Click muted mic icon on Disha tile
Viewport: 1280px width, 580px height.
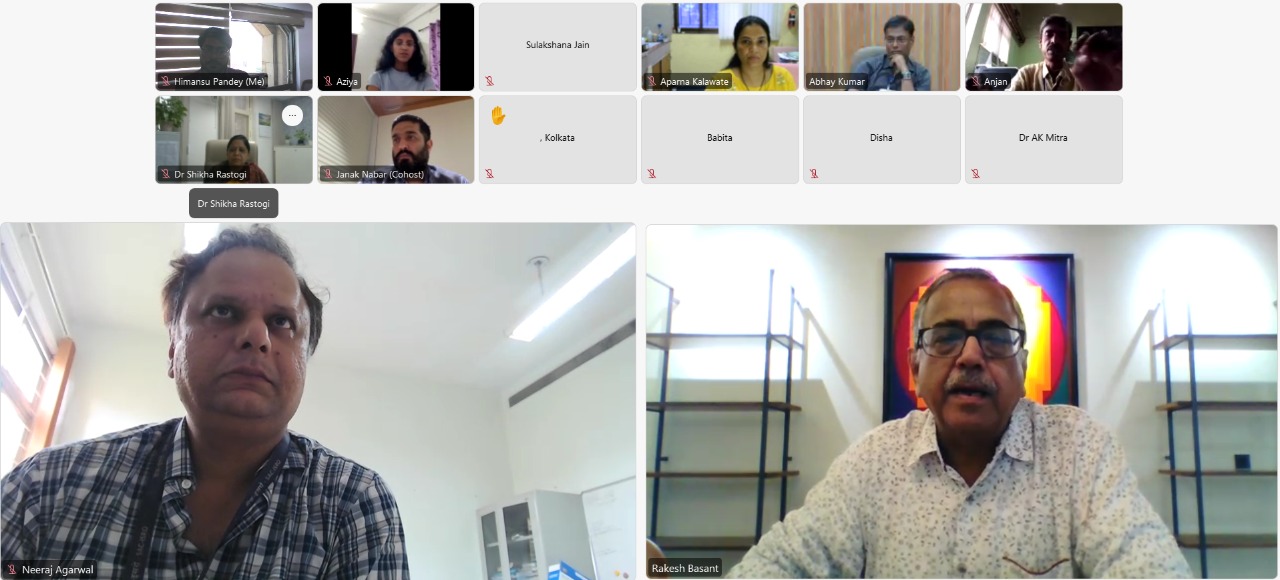point(814,174)
